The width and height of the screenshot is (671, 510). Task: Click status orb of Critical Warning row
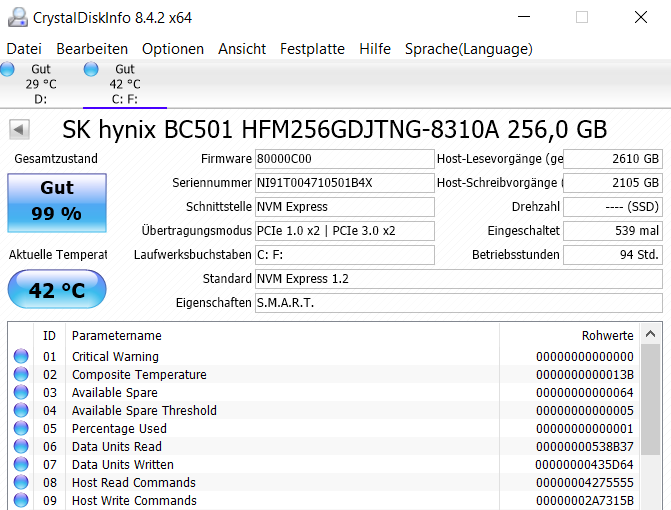[x=21, y=356]
